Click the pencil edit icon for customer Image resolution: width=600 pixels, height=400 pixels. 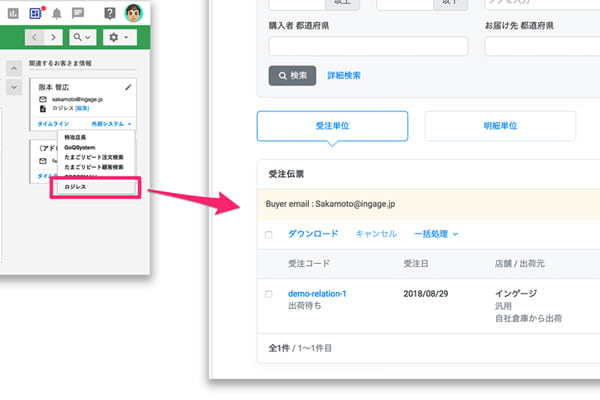(127, 88)
